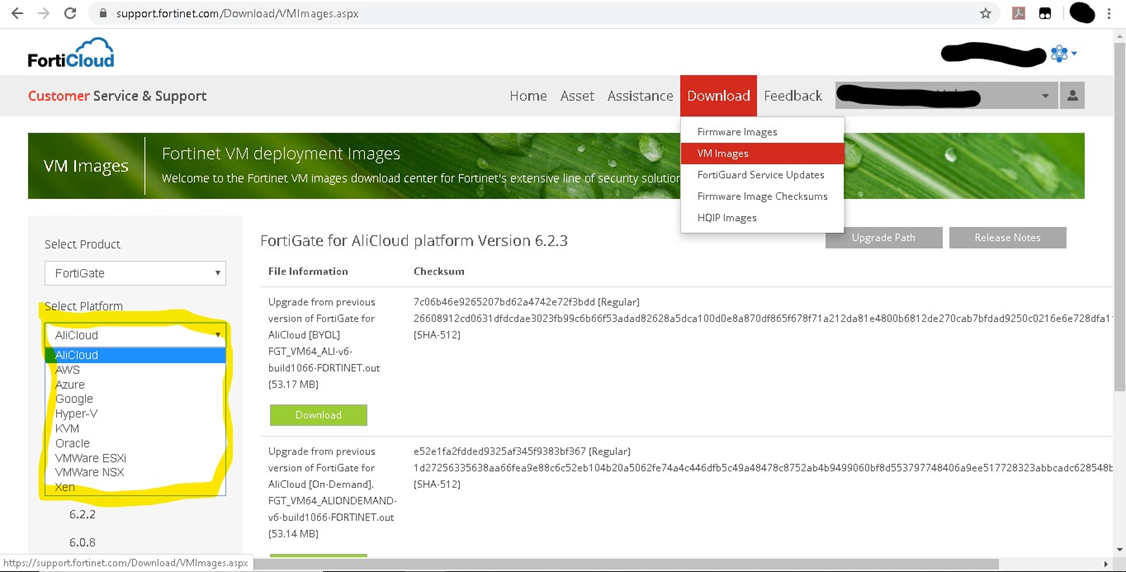Select Firmware Image Checksums entry
Image resolution: width=1126 pixels, height=572 pixels.
(x=763, y=196)
